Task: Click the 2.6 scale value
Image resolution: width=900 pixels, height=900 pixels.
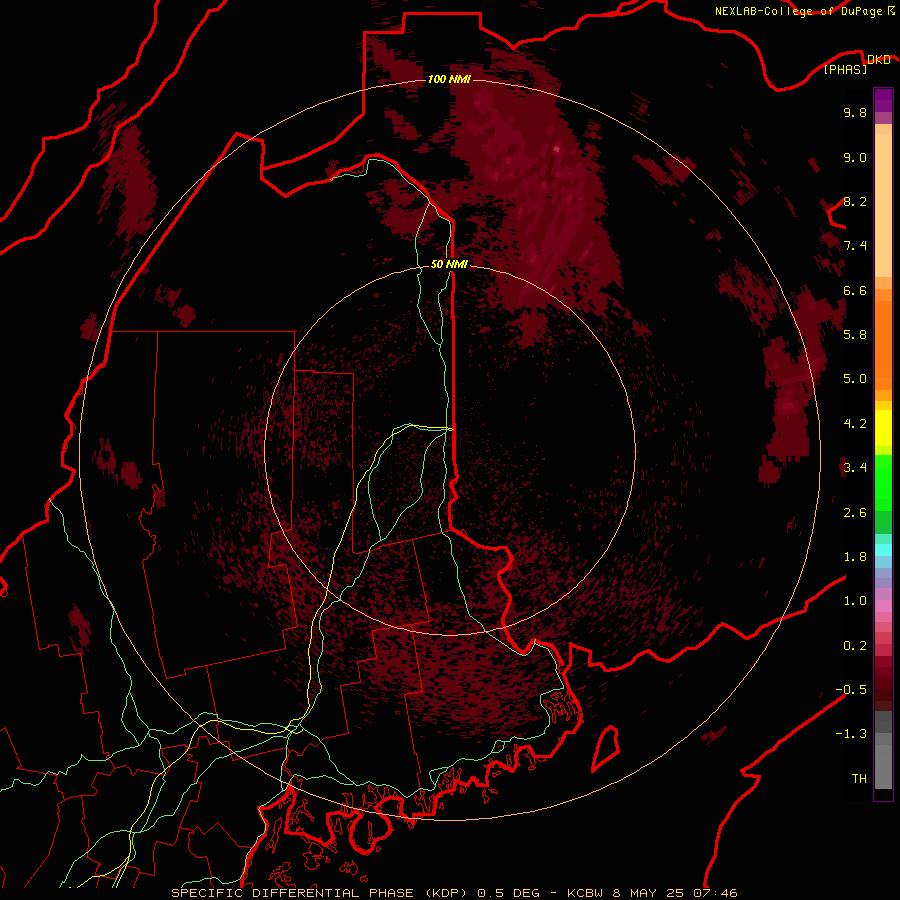Action: [x=855, y=513]
